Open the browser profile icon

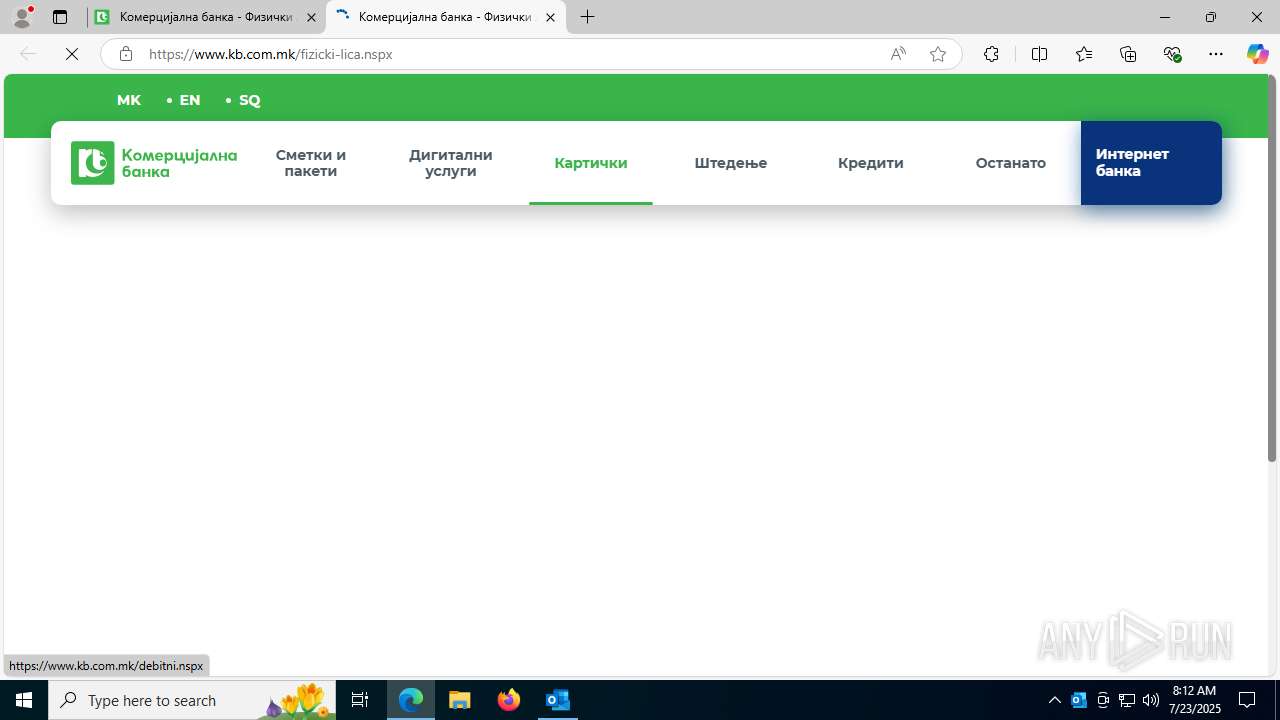click(22, 17)
